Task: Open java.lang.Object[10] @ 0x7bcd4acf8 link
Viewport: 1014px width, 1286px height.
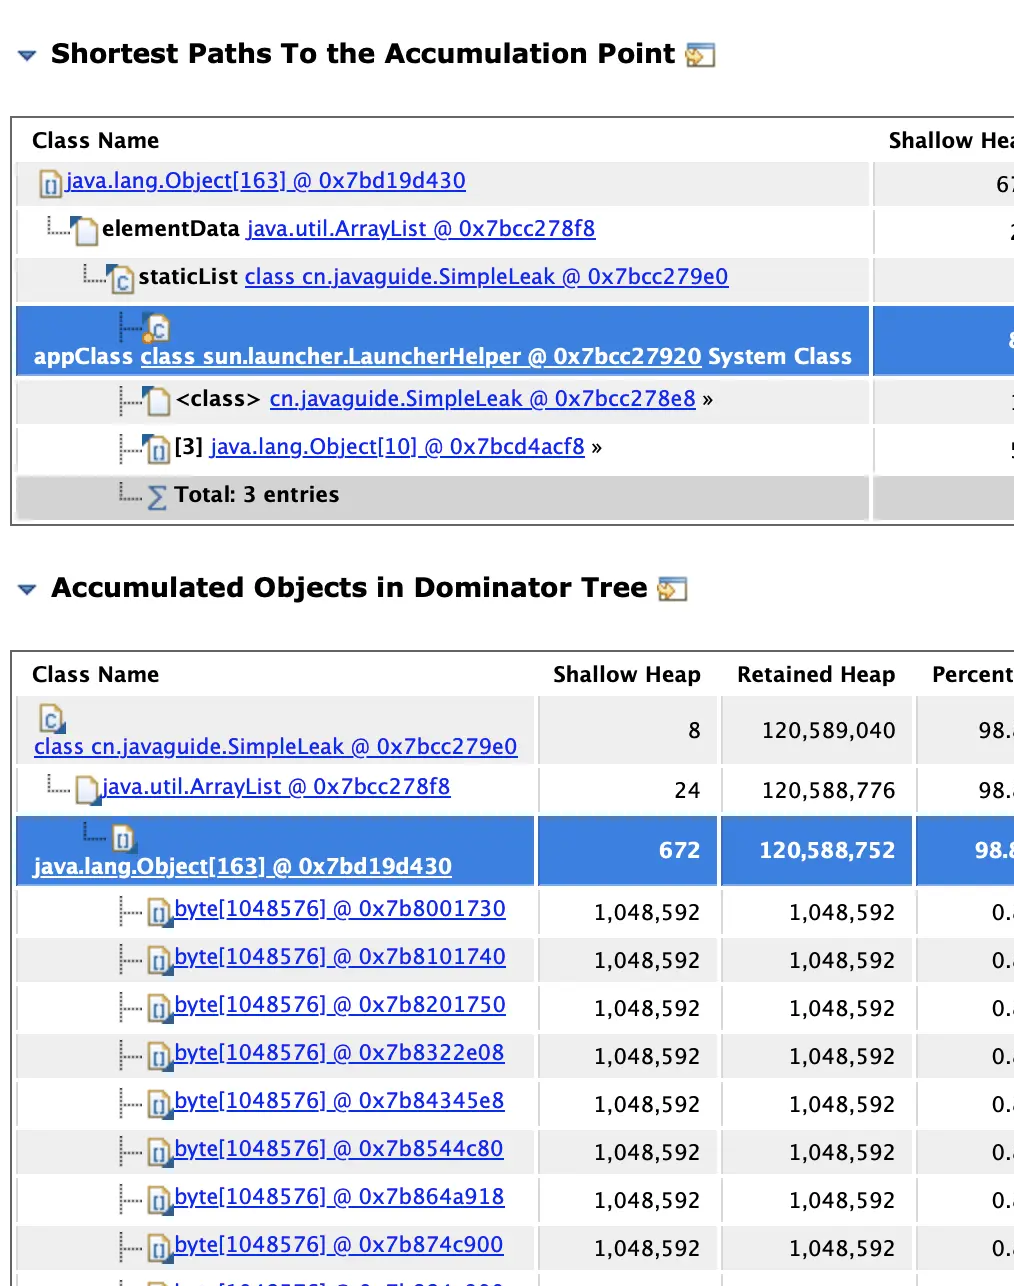Action: pyautogui.click(x=396, y=447)
